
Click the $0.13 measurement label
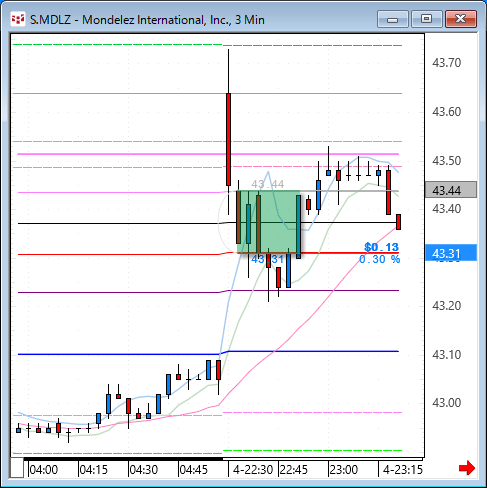point(381,247)
